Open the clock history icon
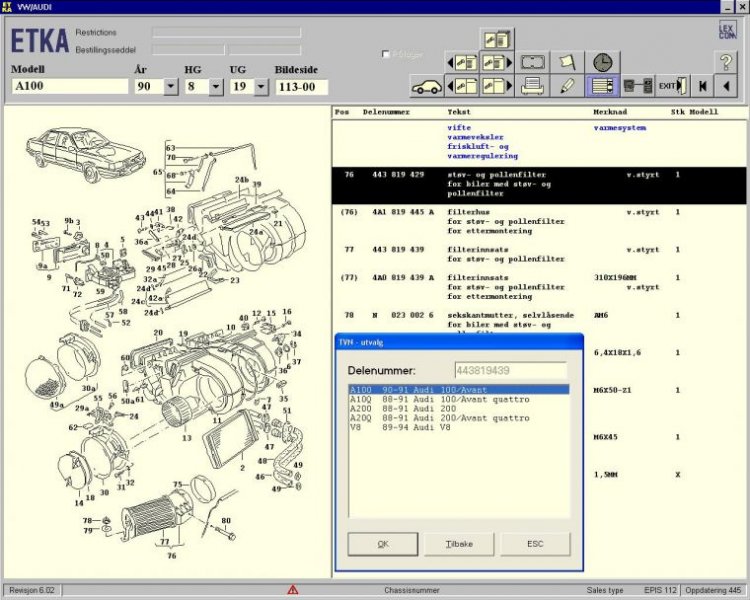 click(x=601, y=62)
